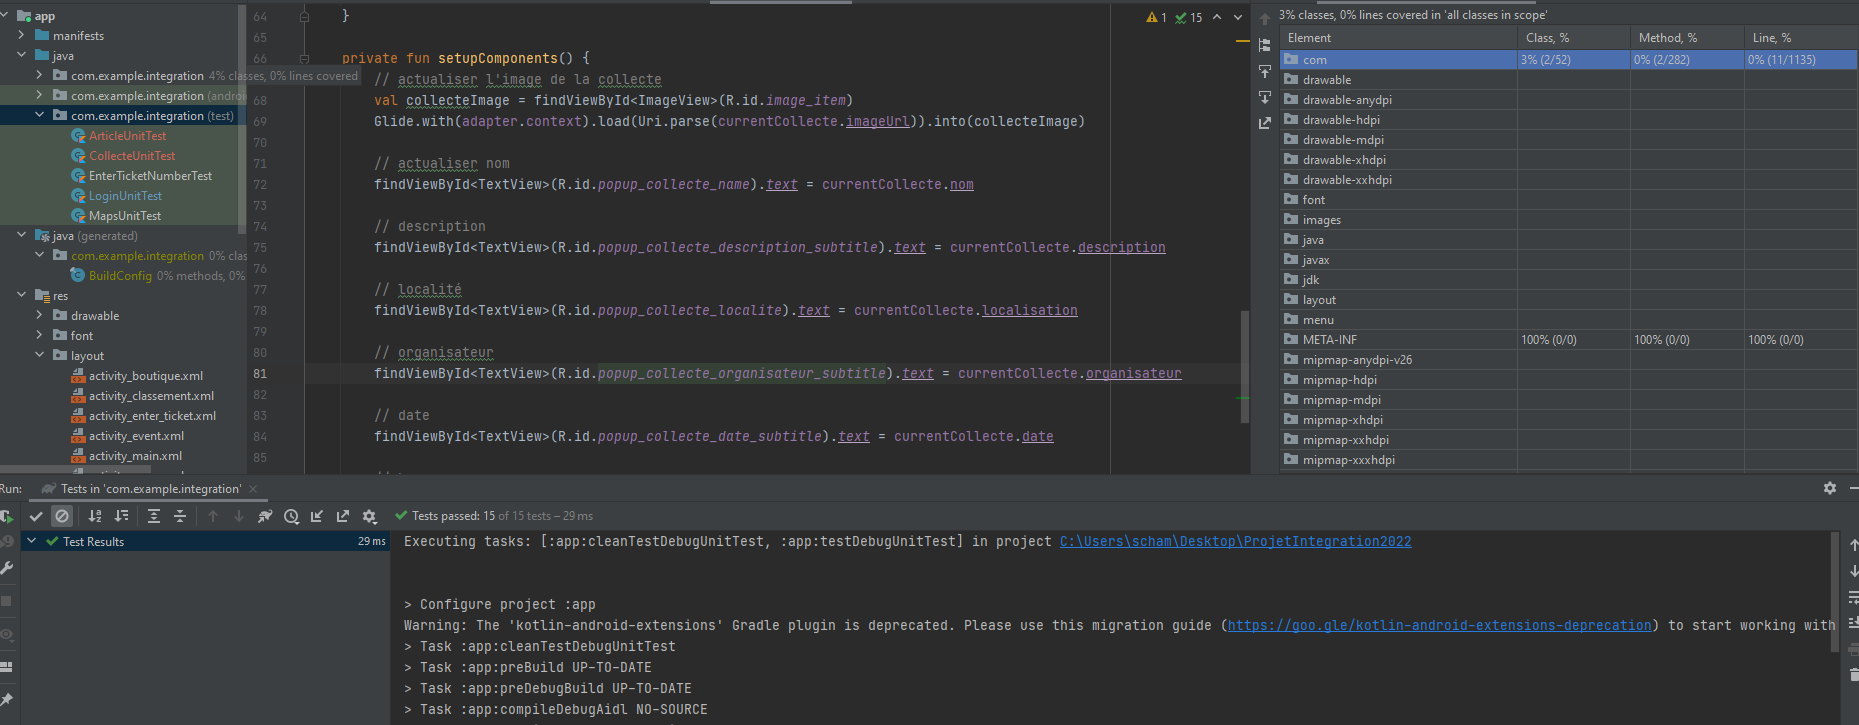Screen dimensions: 1859x725
Task: Sort test results by duration
Action: click(121, 516)
